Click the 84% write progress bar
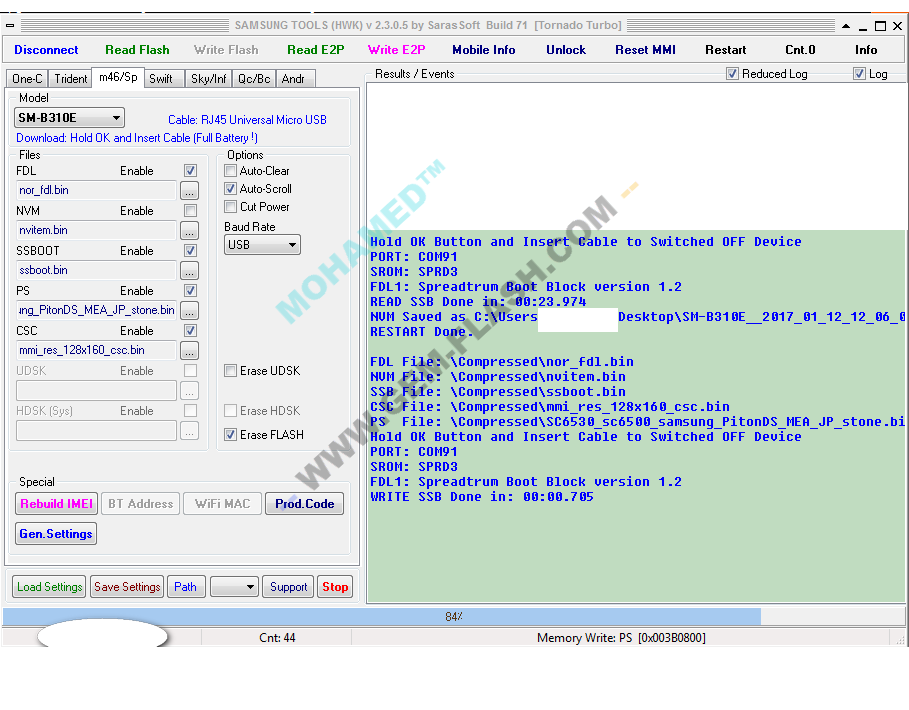 [454, 617]
